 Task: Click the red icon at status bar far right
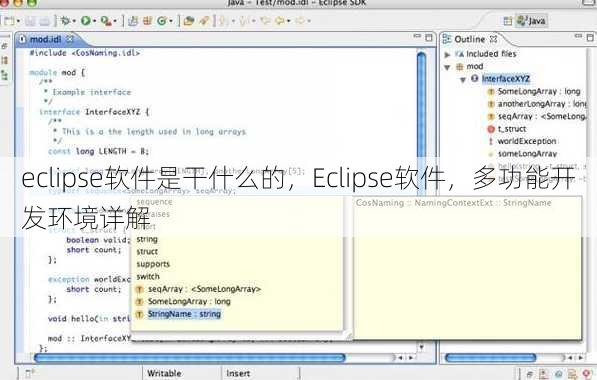tap(586, 374)
